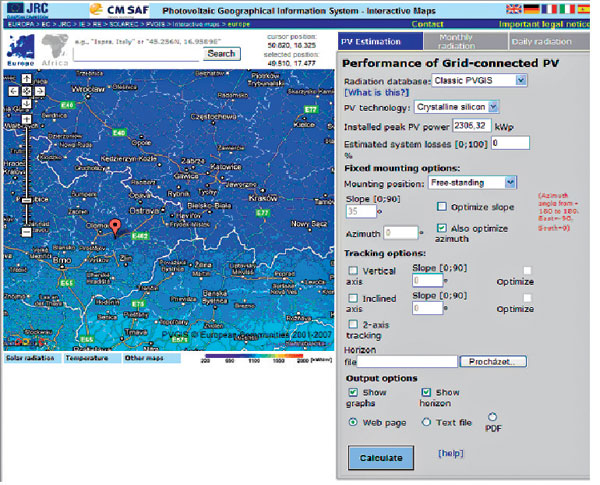Open the Contact link
Image resolution: width=600 pixels, height=485 pixels.
tap(427, 24)
